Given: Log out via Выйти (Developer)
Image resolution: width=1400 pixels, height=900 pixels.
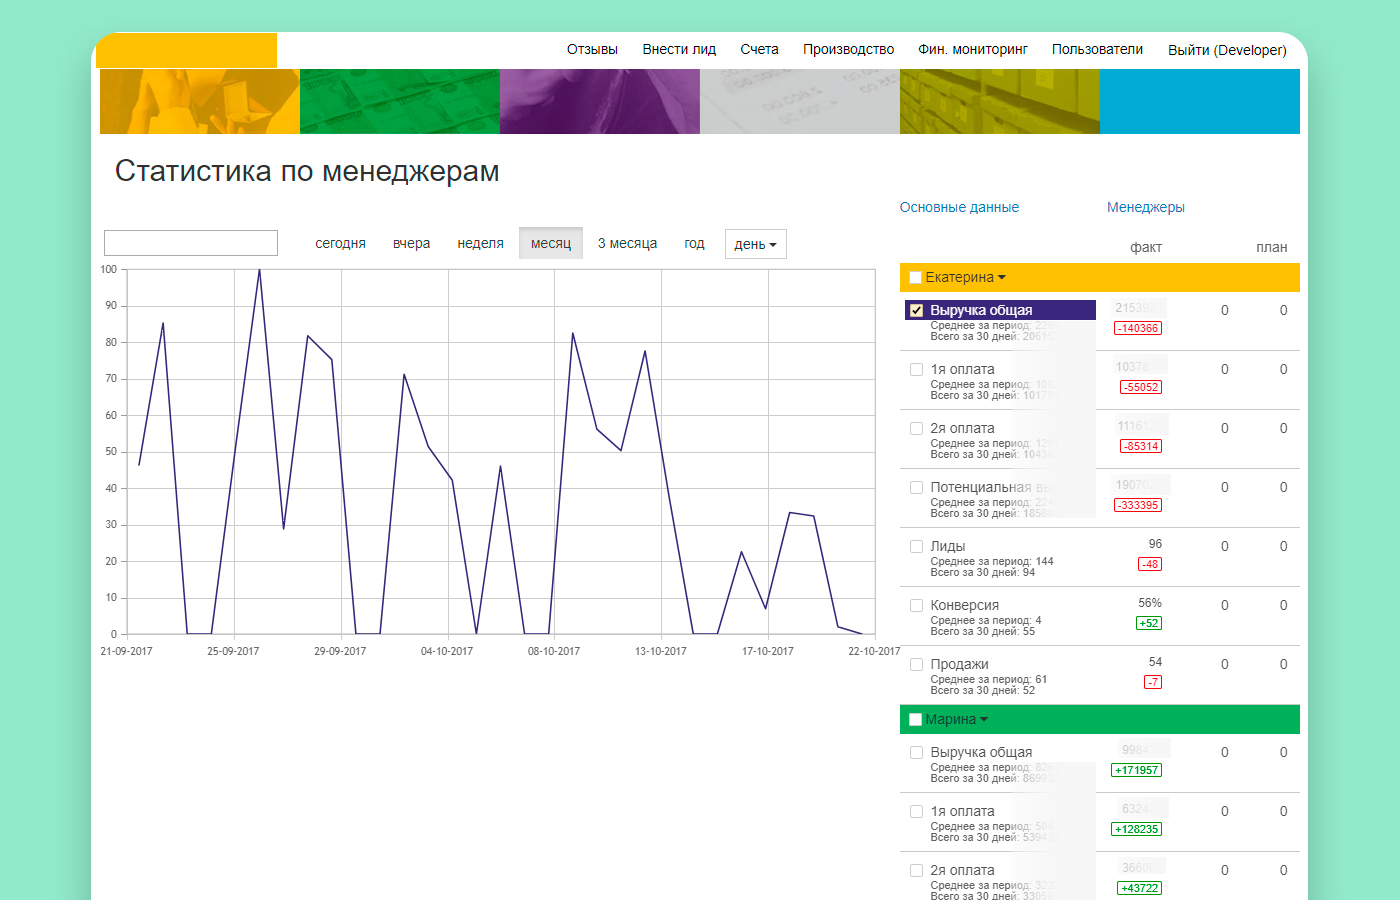Looking at the screenshot, I should pos(1227,50).
